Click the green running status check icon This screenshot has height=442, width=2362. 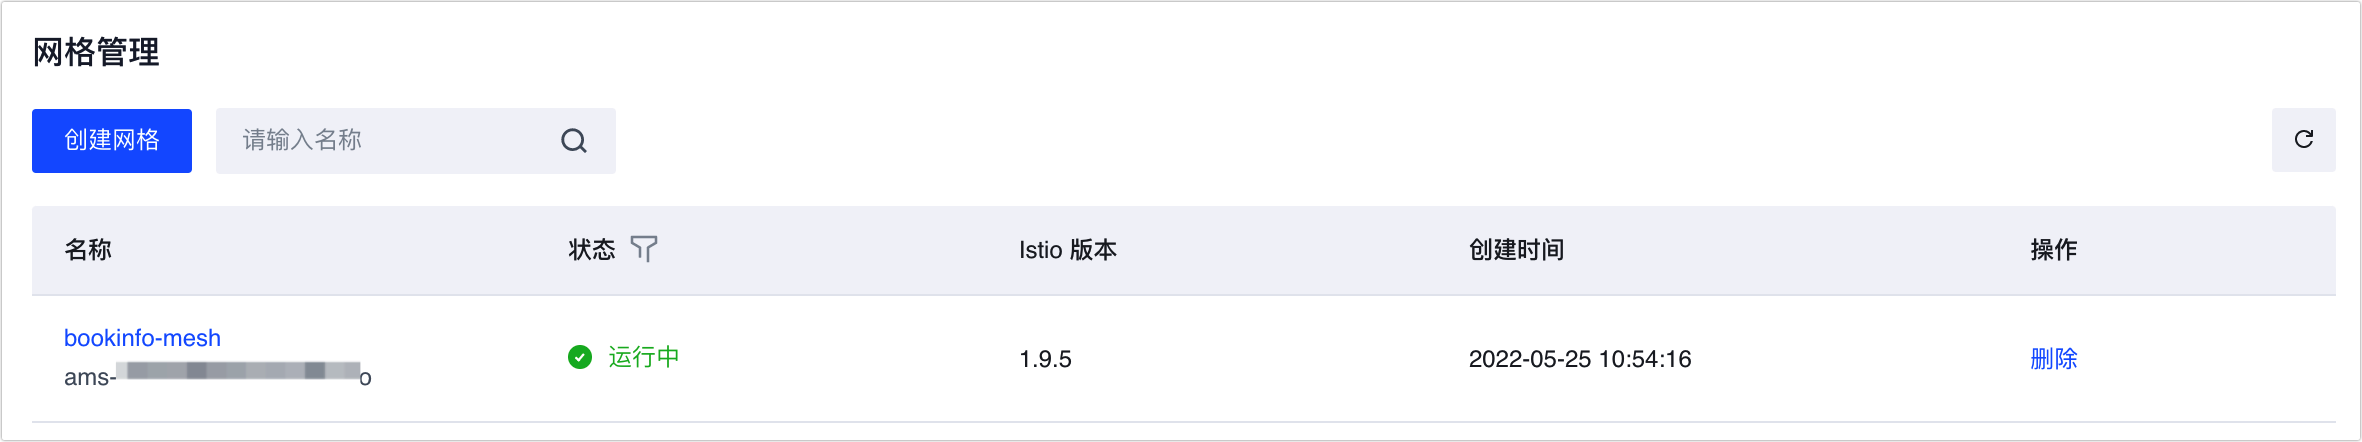(580, 357)
